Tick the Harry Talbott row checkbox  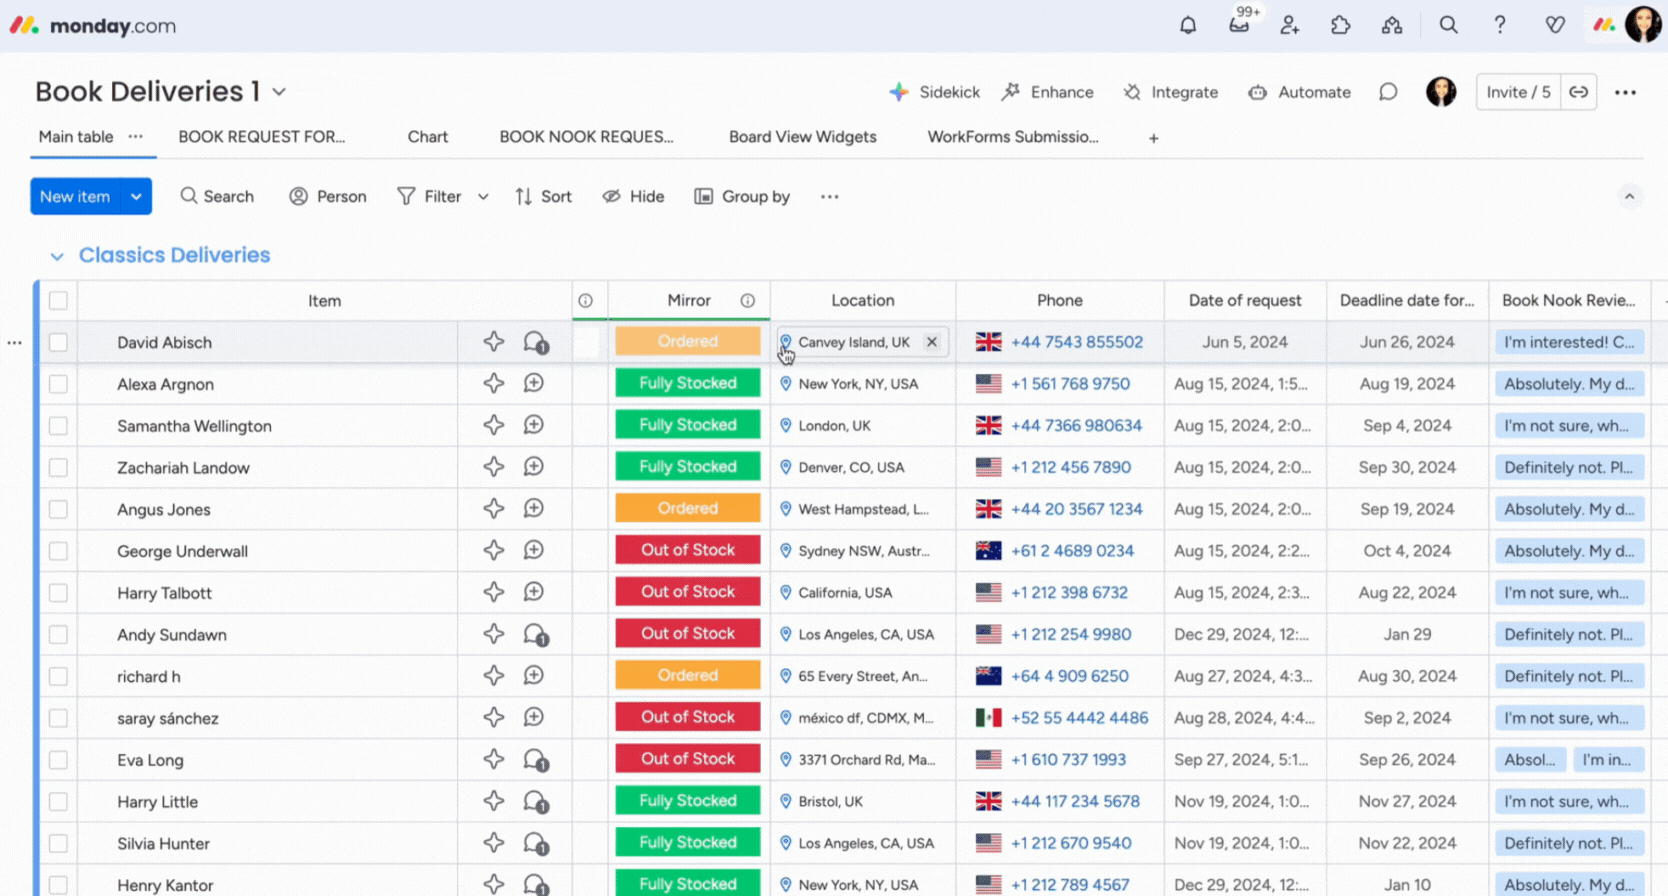click(58, 593)
